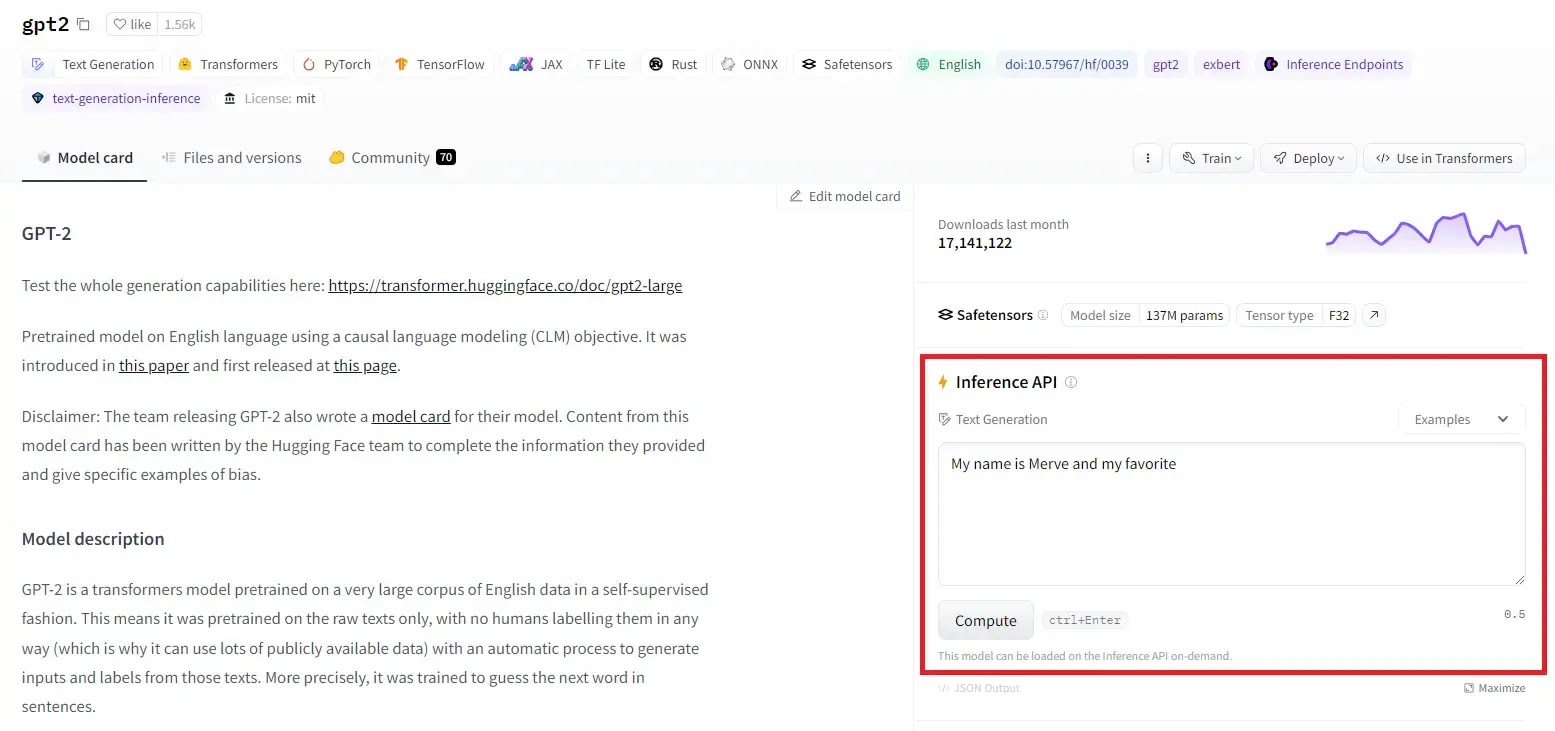
Task: Filter by Transformers library tag
Action: tap(228, 64)
